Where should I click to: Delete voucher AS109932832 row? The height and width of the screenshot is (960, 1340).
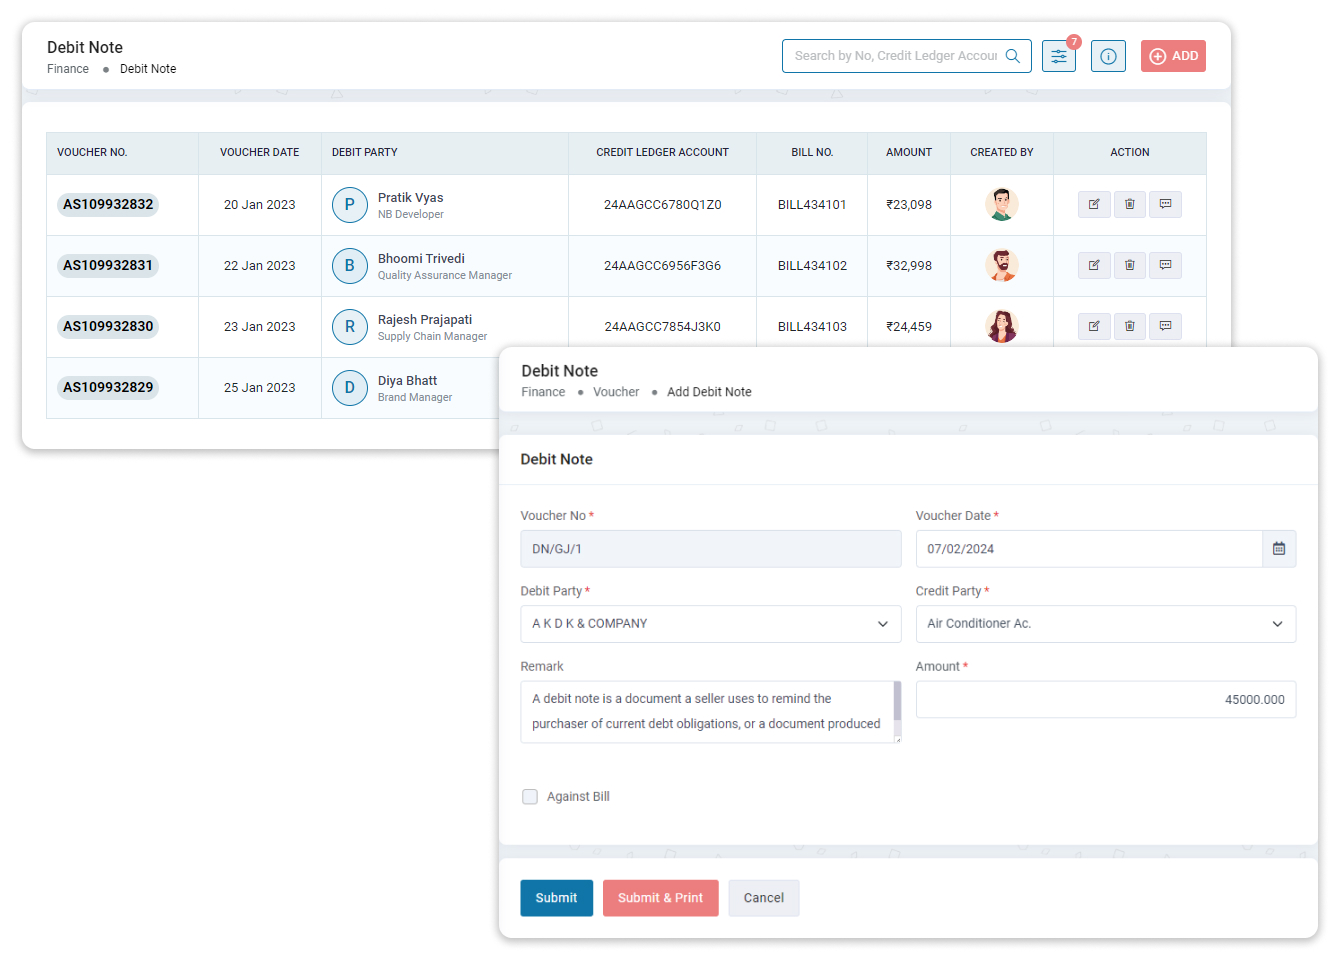pos(1130,205)
